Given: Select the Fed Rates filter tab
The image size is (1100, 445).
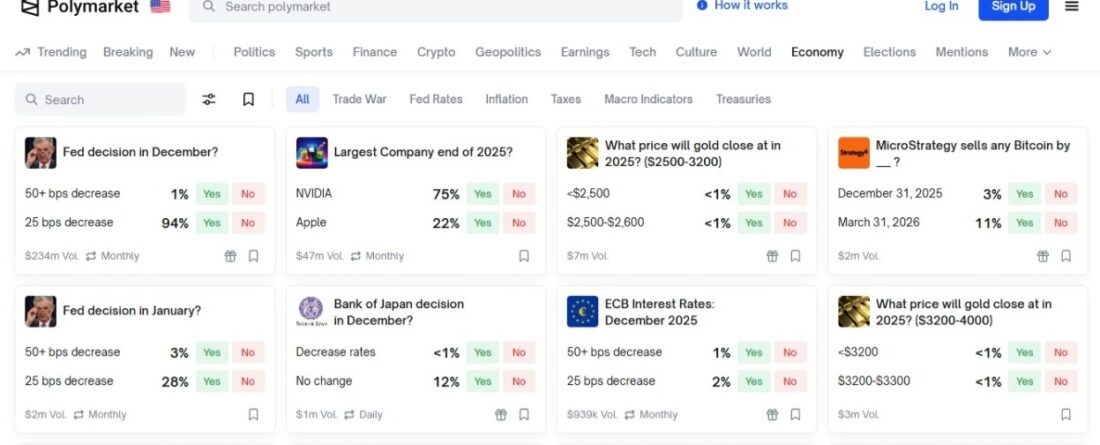Looking at the screenshot, I should (436, 99).
